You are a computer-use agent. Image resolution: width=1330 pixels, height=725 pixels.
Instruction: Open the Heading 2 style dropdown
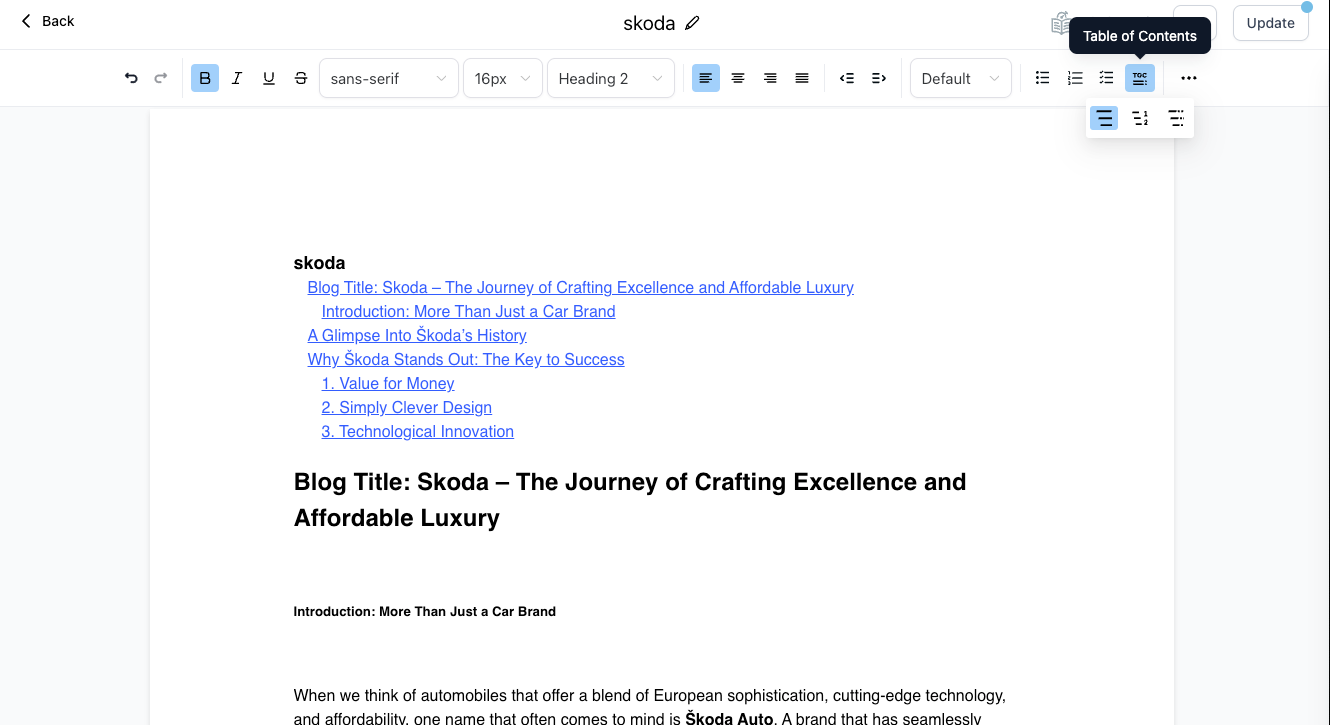tap(610, 77)
